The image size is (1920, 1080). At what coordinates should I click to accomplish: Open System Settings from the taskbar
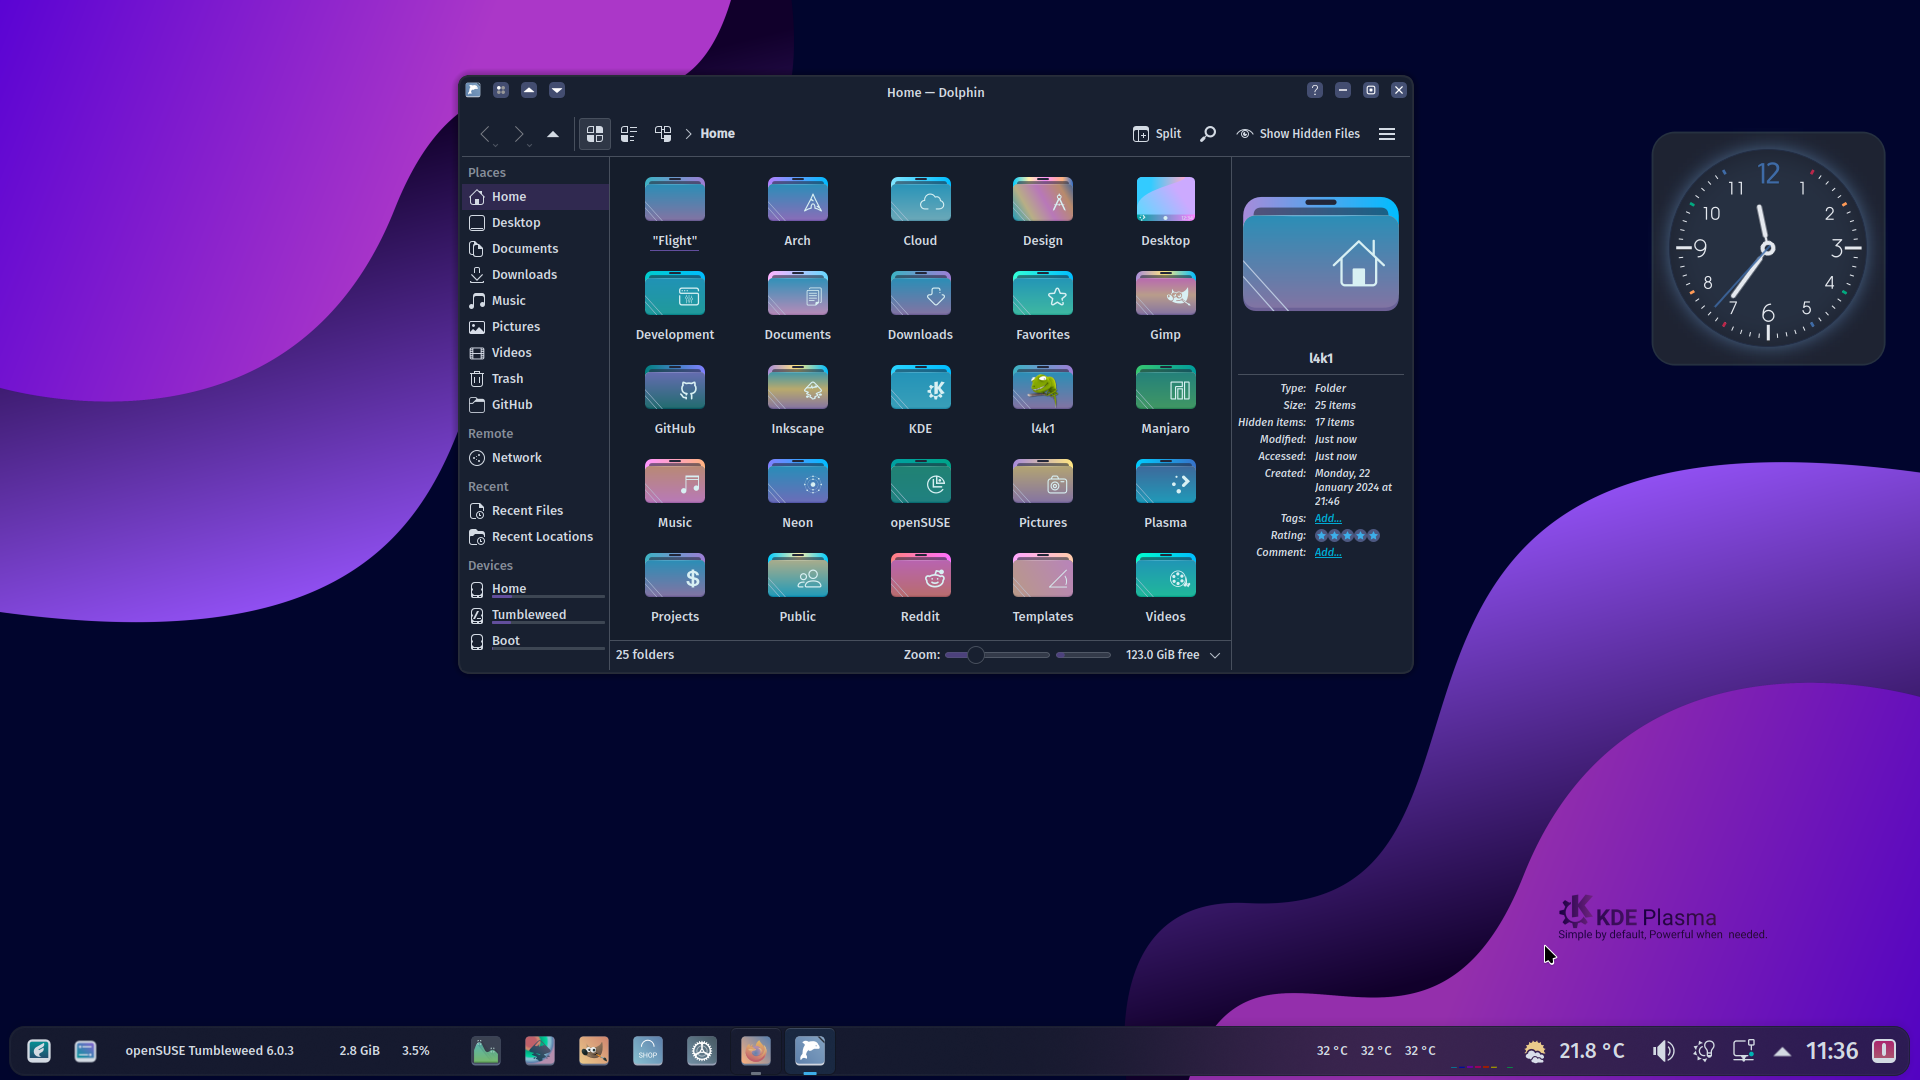(x=702, y=1051)
